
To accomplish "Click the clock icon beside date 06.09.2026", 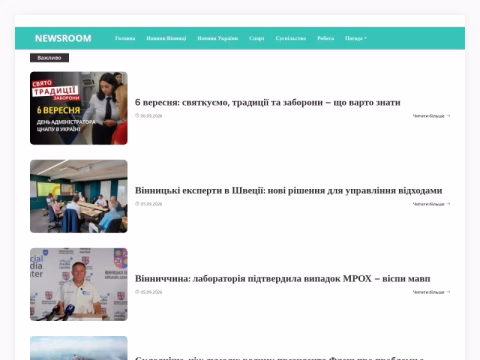I will [137, 116].
